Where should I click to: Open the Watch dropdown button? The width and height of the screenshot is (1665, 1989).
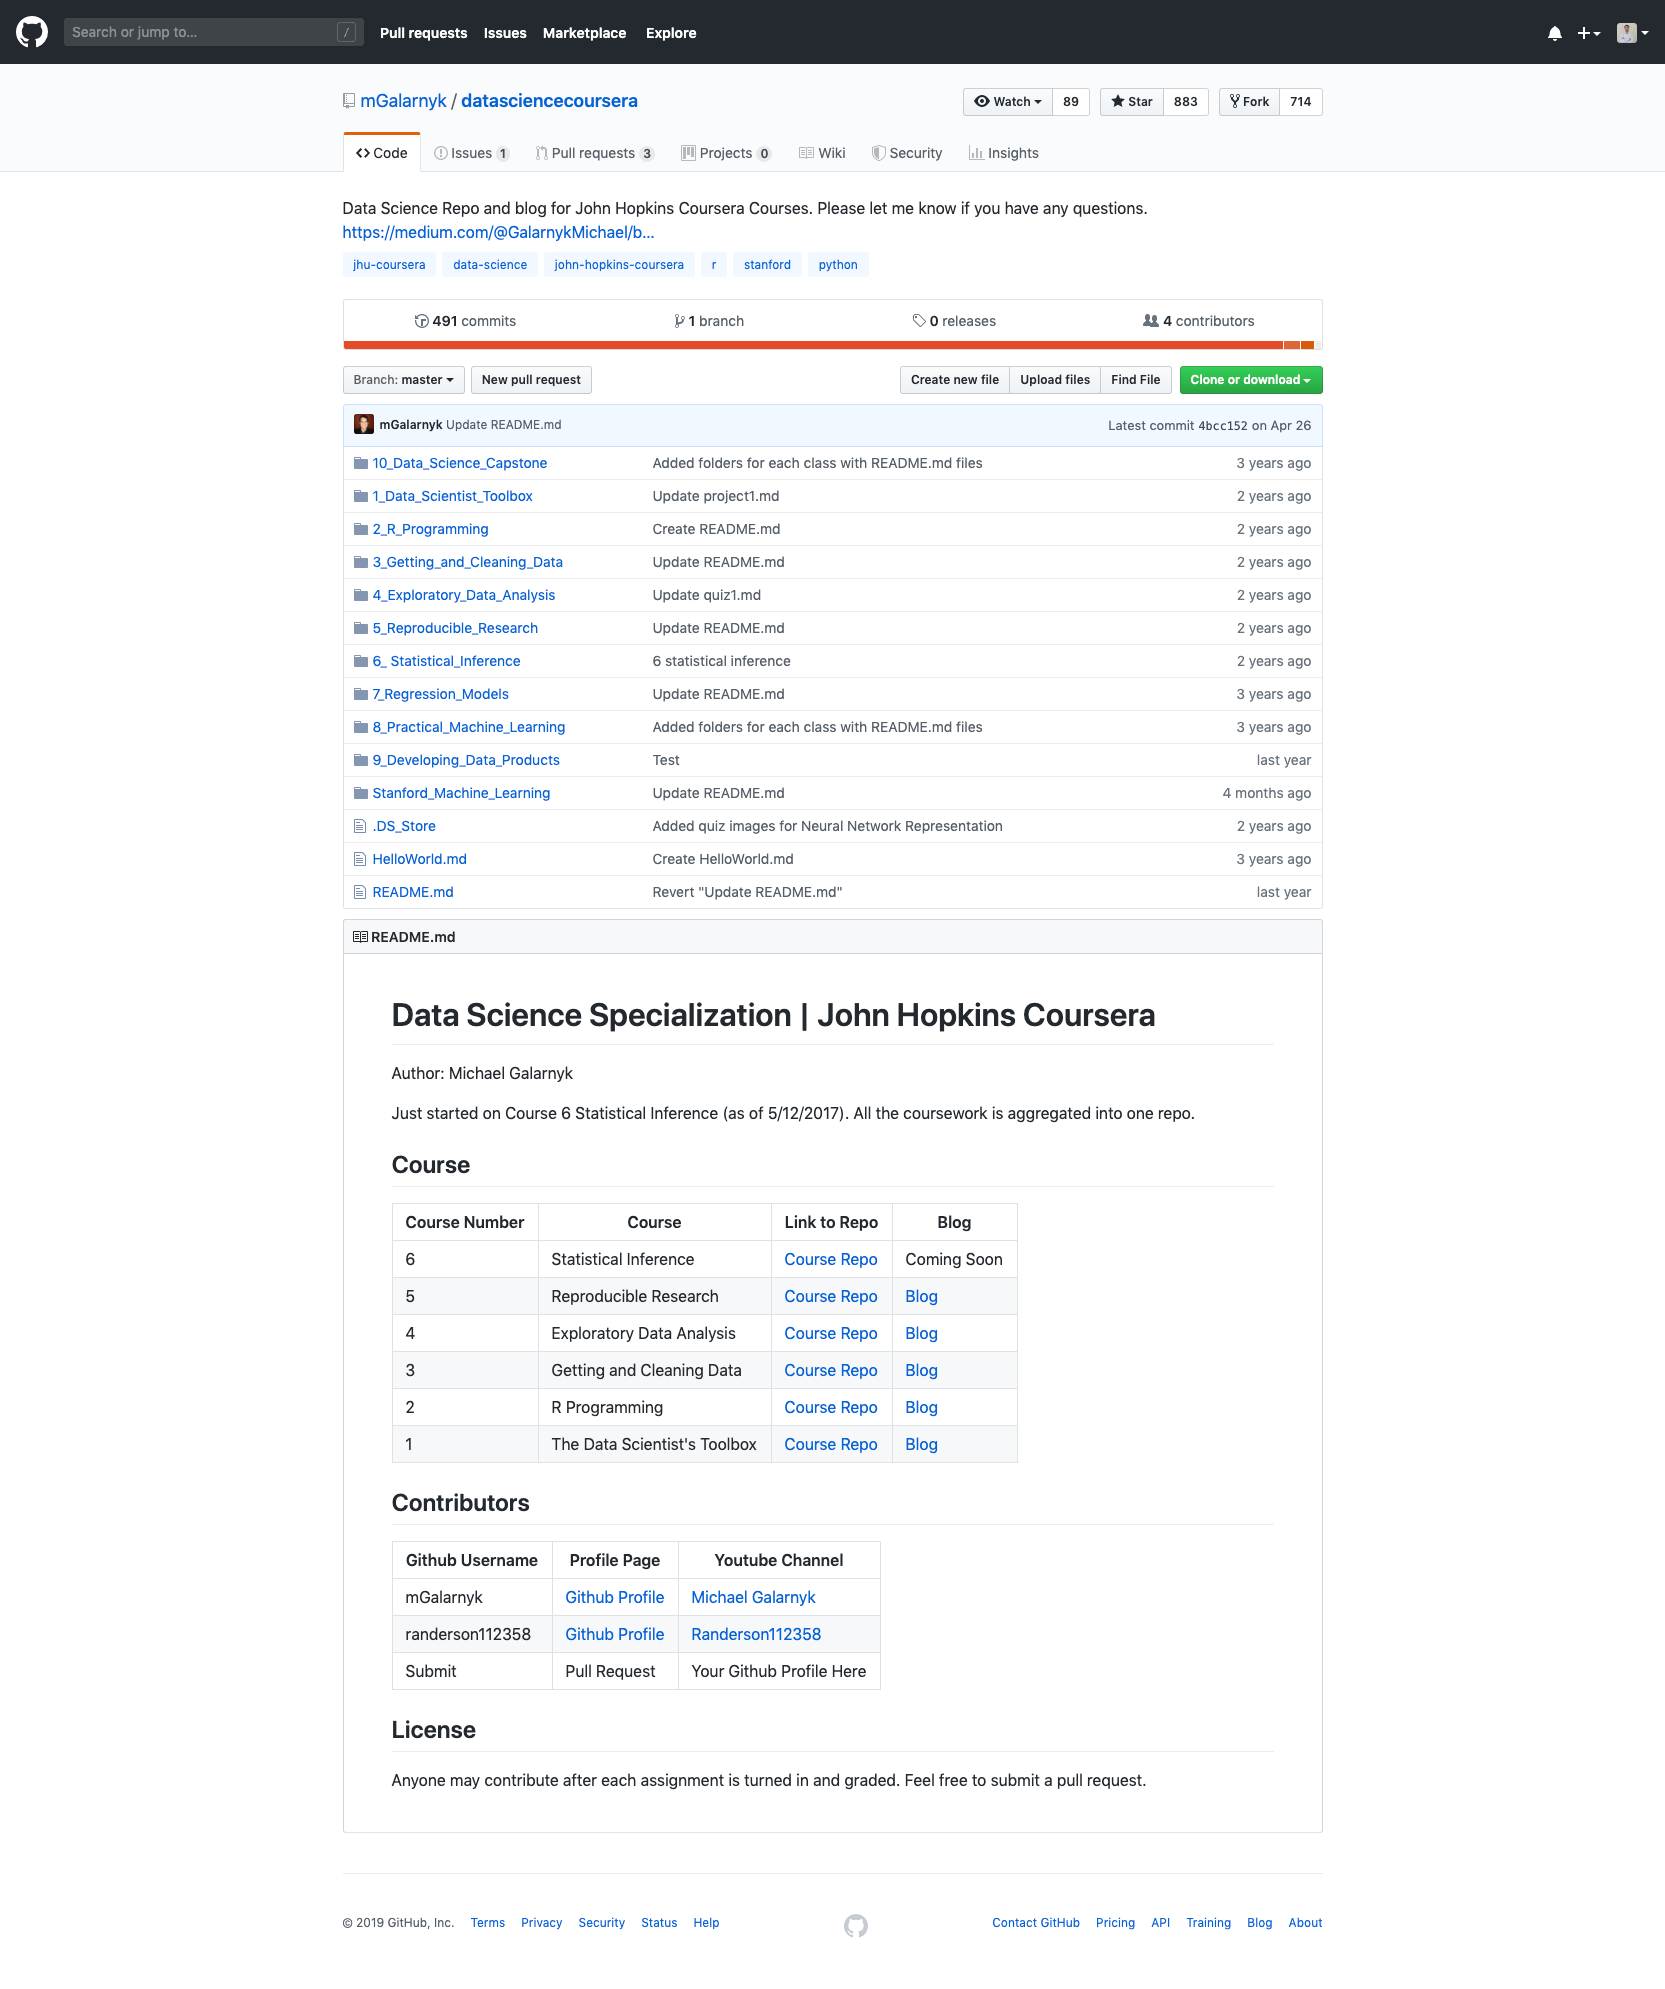[x=1008, y=102]
